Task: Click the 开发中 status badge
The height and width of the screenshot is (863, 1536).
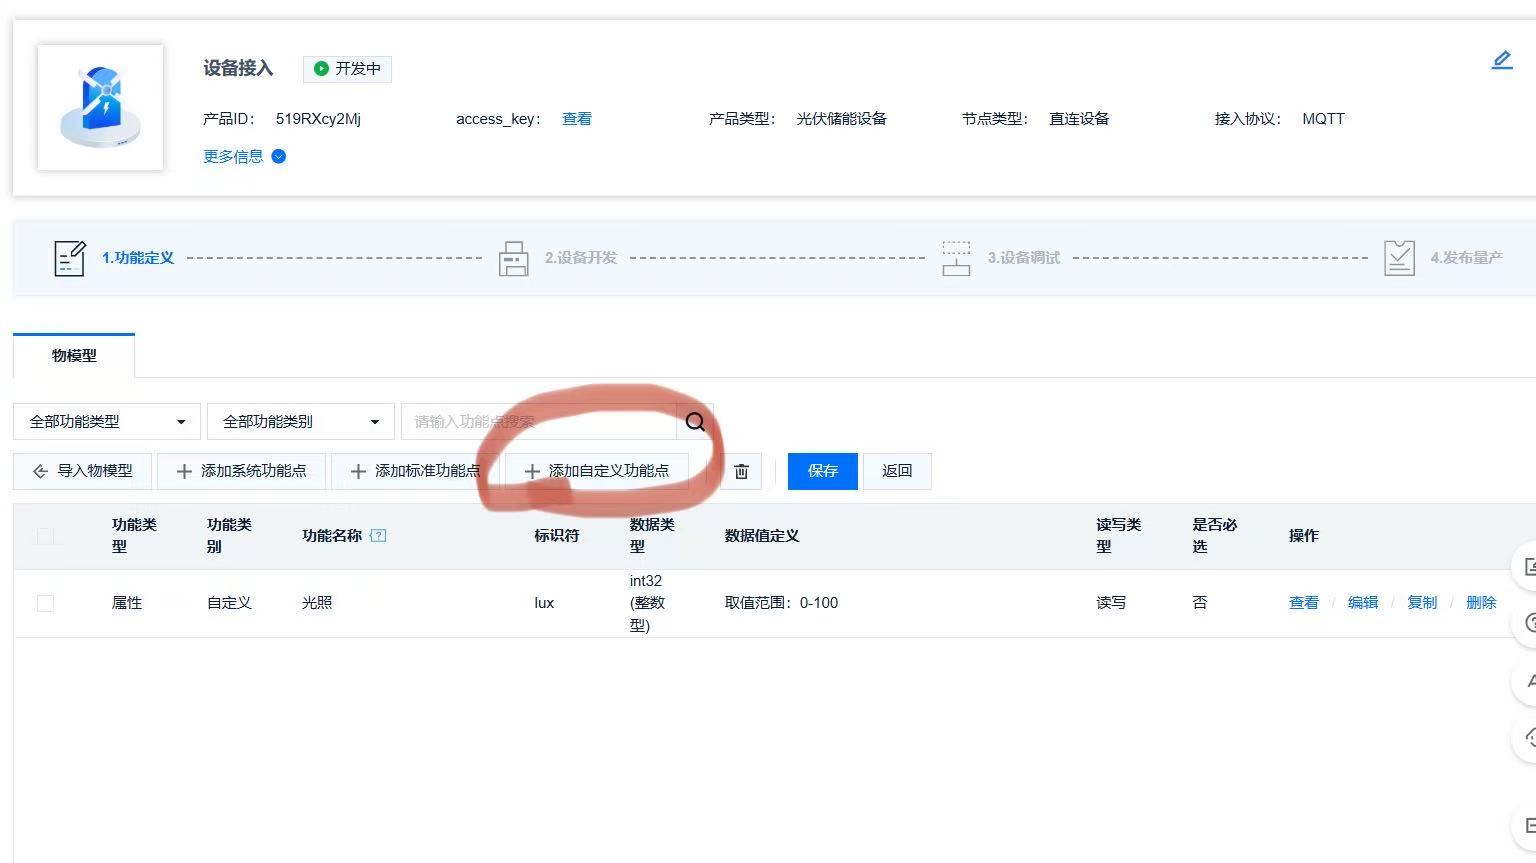Action: point(347,68)
